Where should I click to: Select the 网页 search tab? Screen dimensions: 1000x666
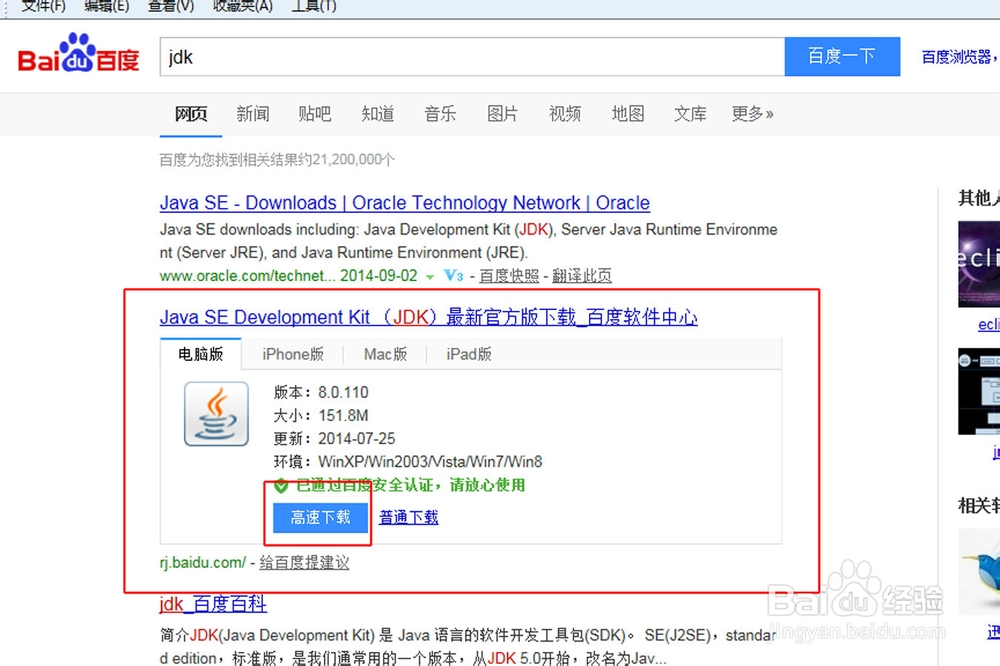(191, 114)
